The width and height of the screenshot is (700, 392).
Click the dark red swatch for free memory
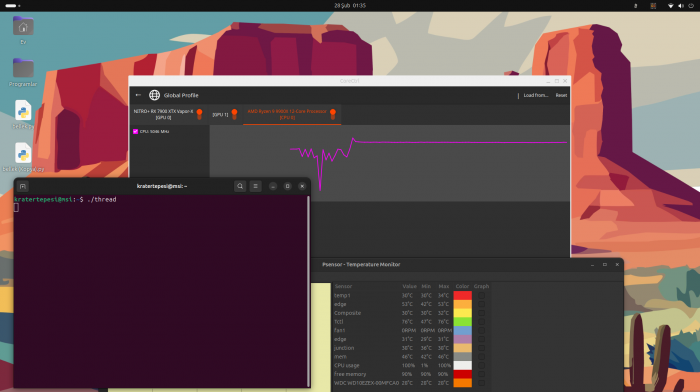[x=462, y=374]
